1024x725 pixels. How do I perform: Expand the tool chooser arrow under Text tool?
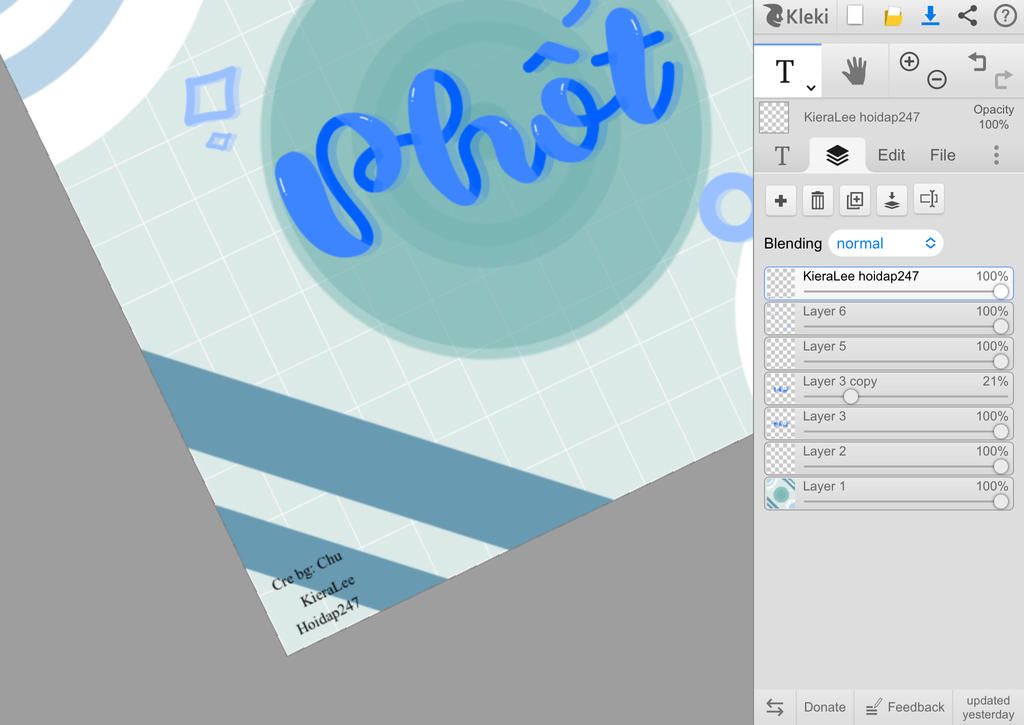point(810,88)
